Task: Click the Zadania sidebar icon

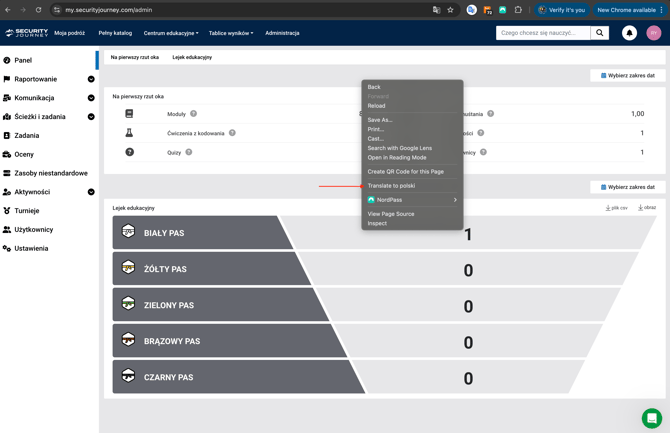Action: click(x=6, y=135)
